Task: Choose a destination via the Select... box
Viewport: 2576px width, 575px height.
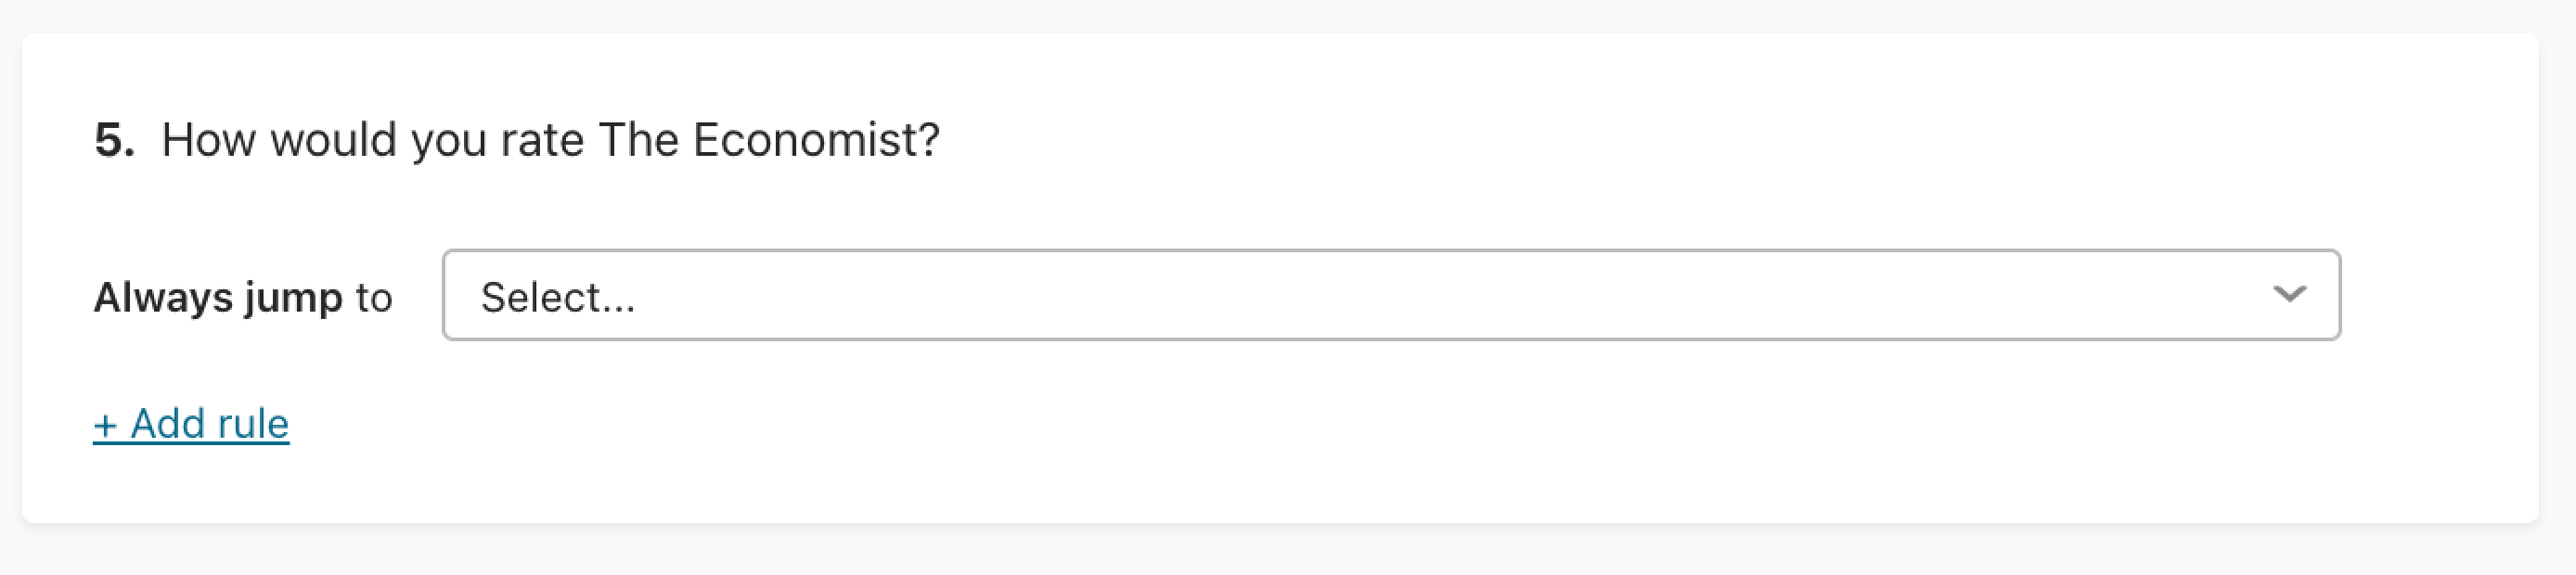Action: coord(1391,295)
